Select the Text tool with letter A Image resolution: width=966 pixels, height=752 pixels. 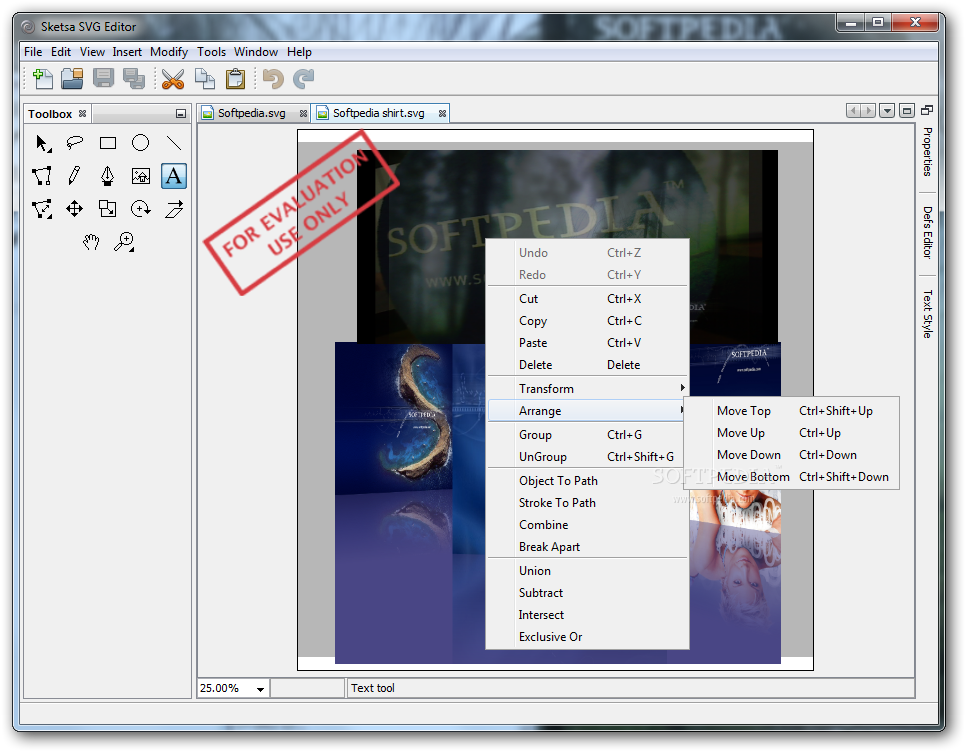174,176
